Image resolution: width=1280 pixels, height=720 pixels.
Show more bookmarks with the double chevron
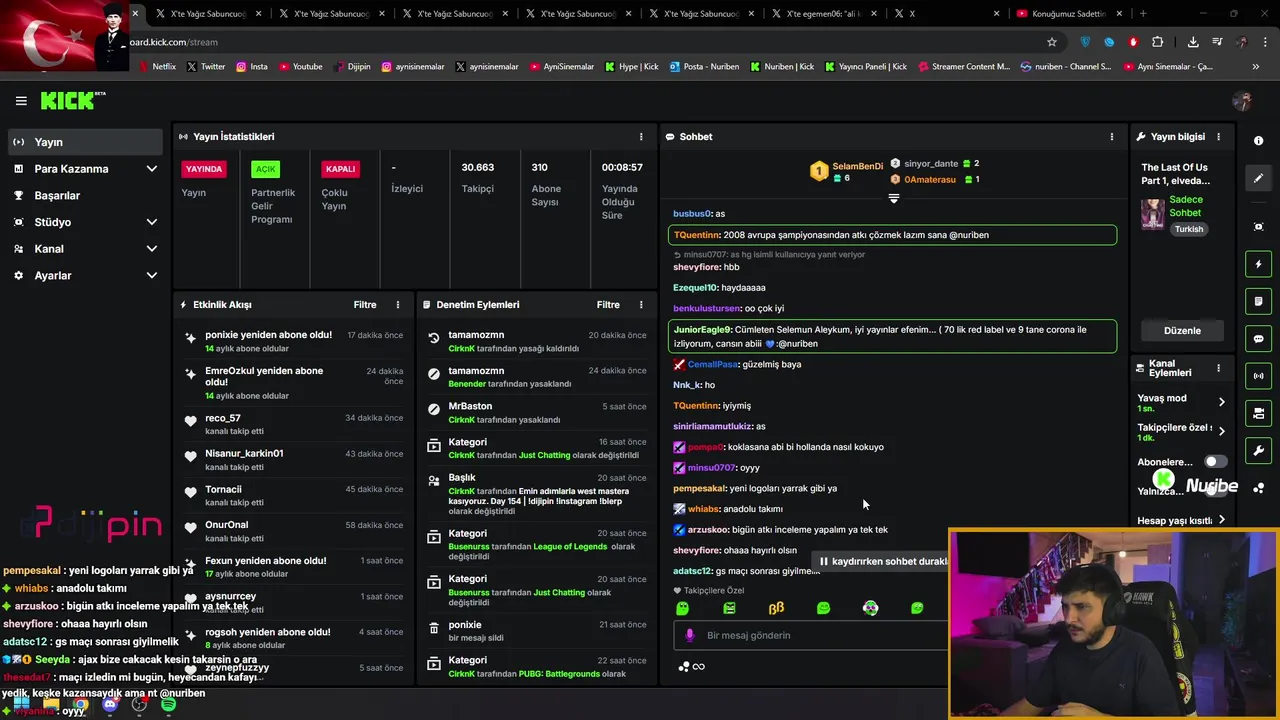pyautogui.click(x=1255, y=67)
